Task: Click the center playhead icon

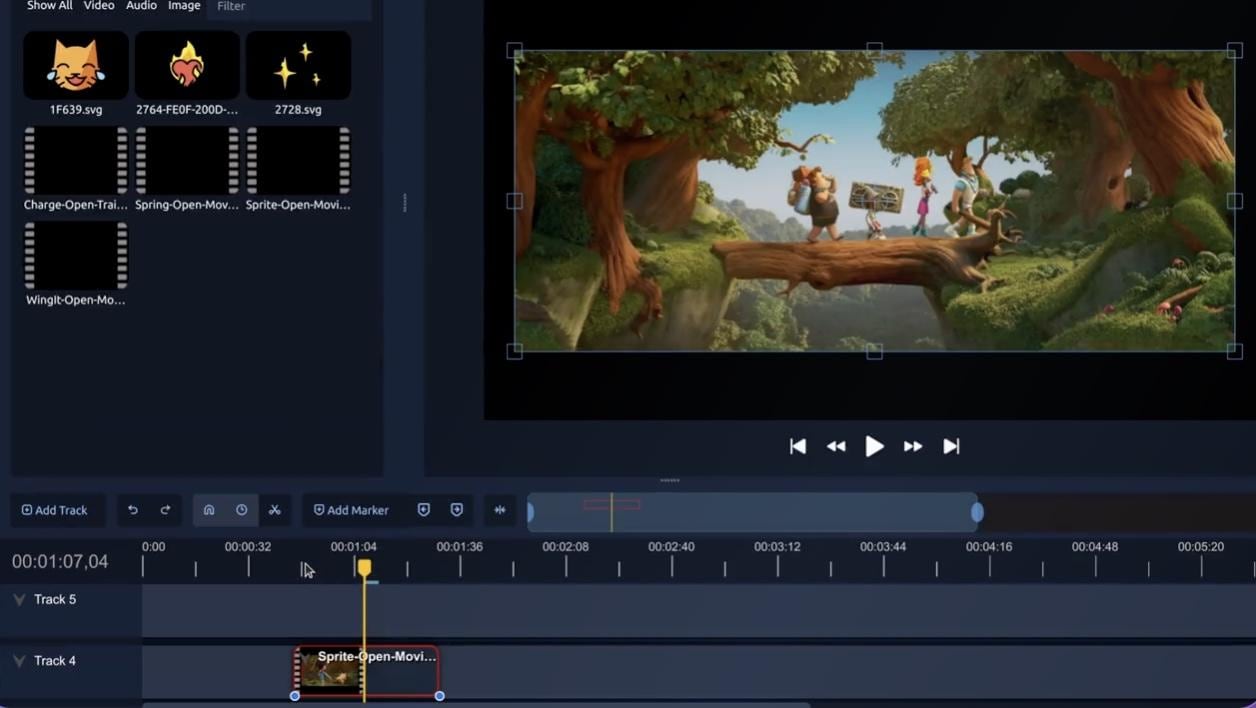Action: (x=499, y=510)
